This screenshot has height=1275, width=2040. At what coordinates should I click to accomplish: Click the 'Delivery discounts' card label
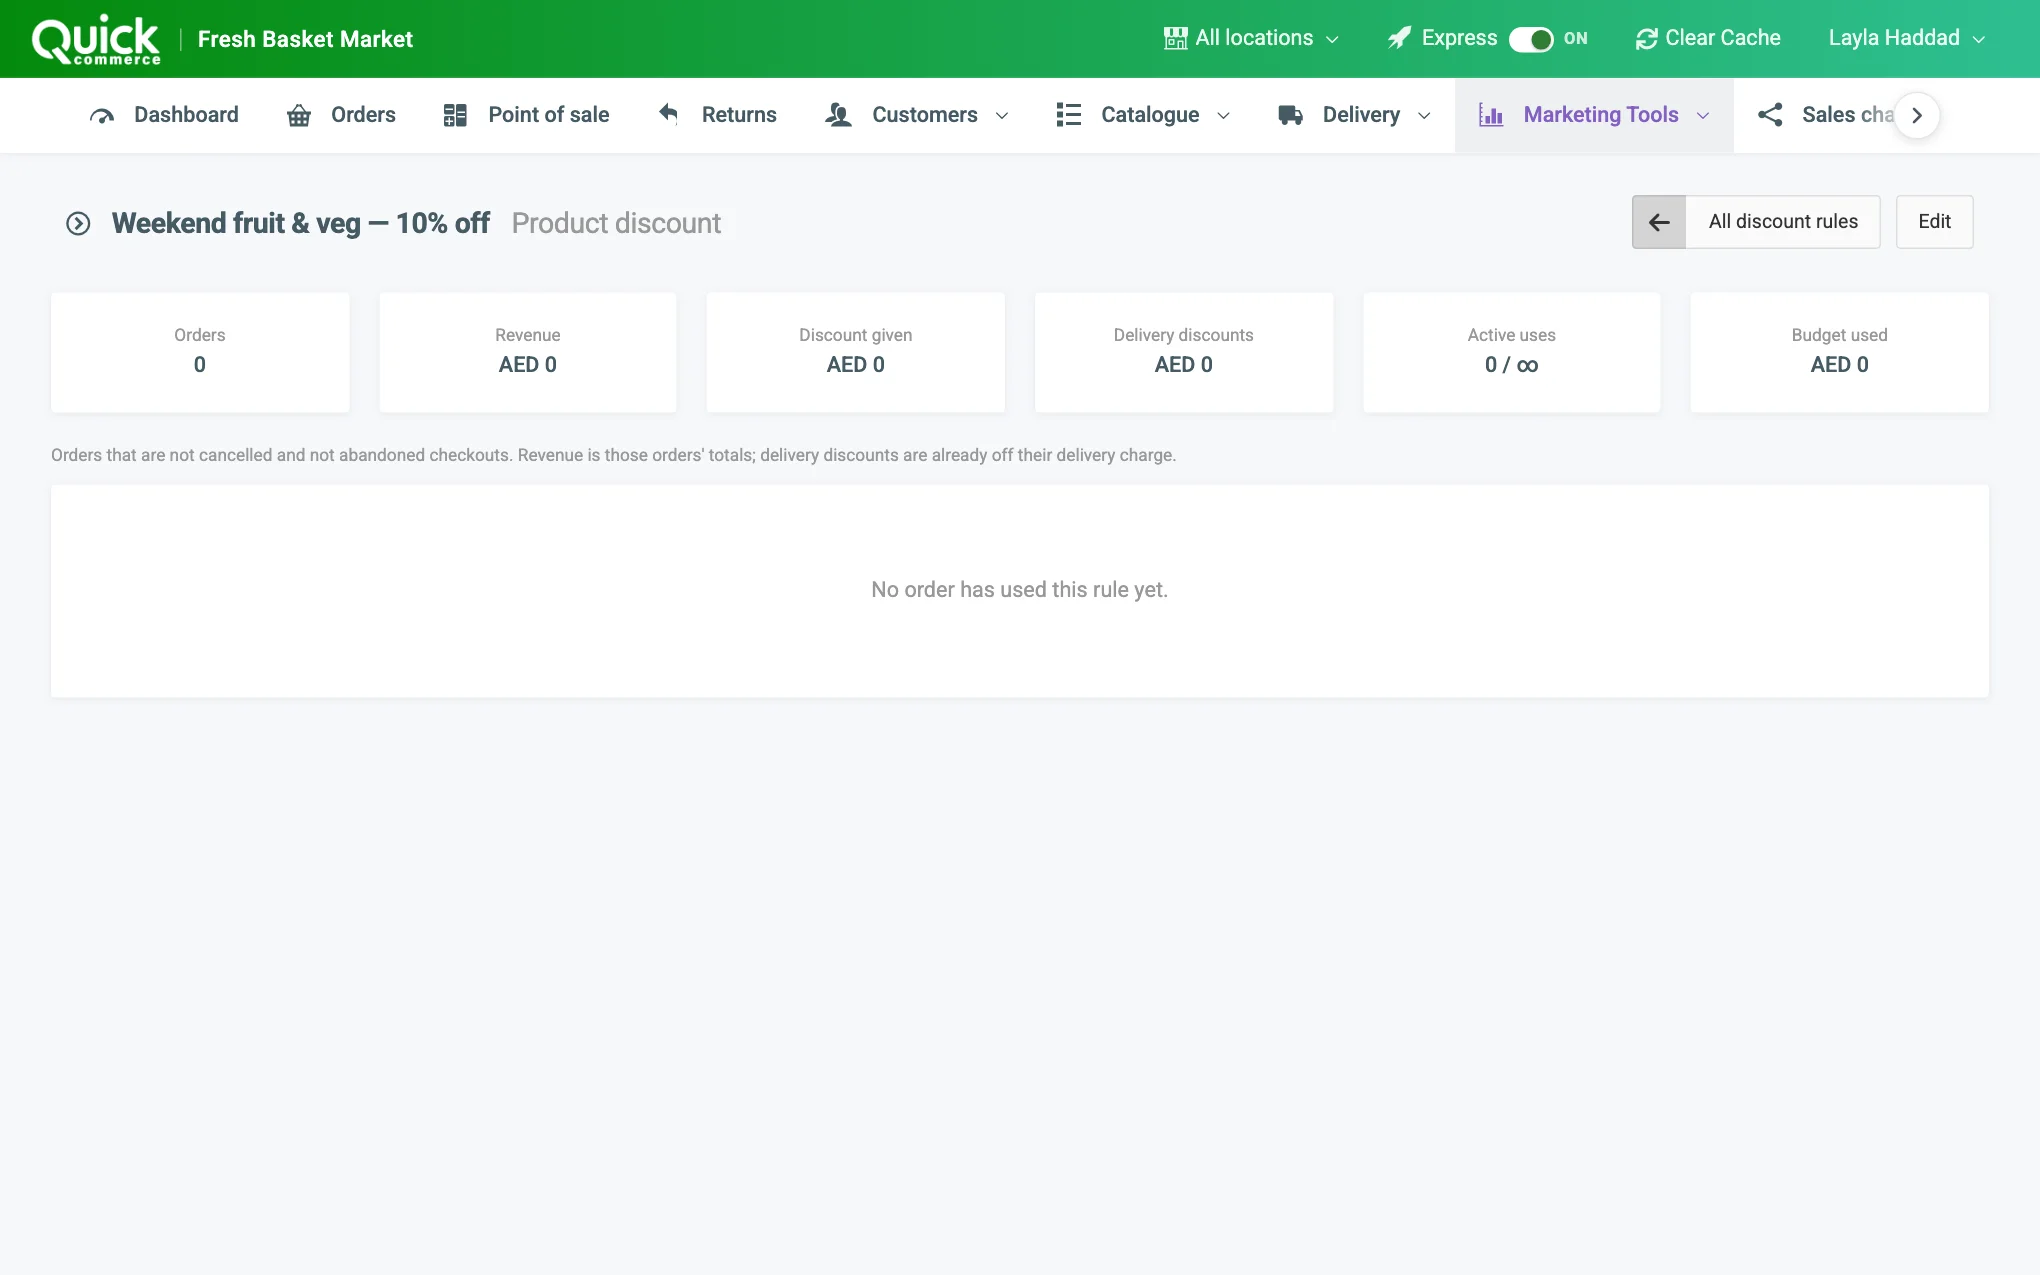click(1183, 335)
